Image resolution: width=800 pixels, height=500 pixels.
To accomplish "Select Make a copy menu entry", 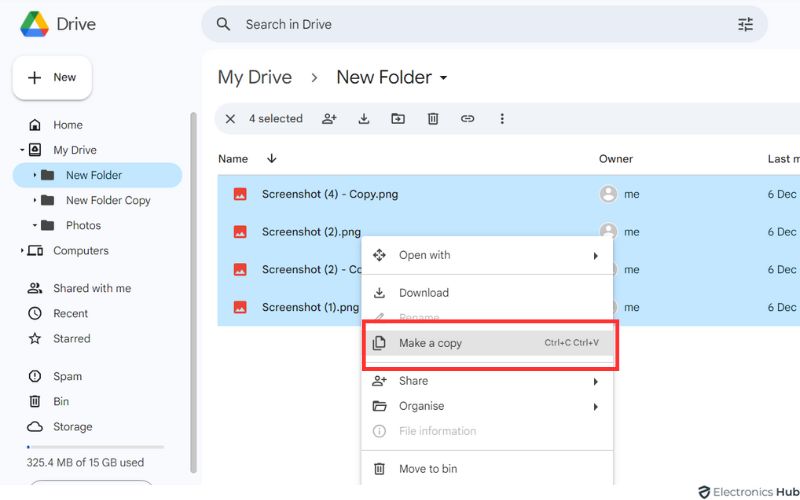I will tap(487, 343).
